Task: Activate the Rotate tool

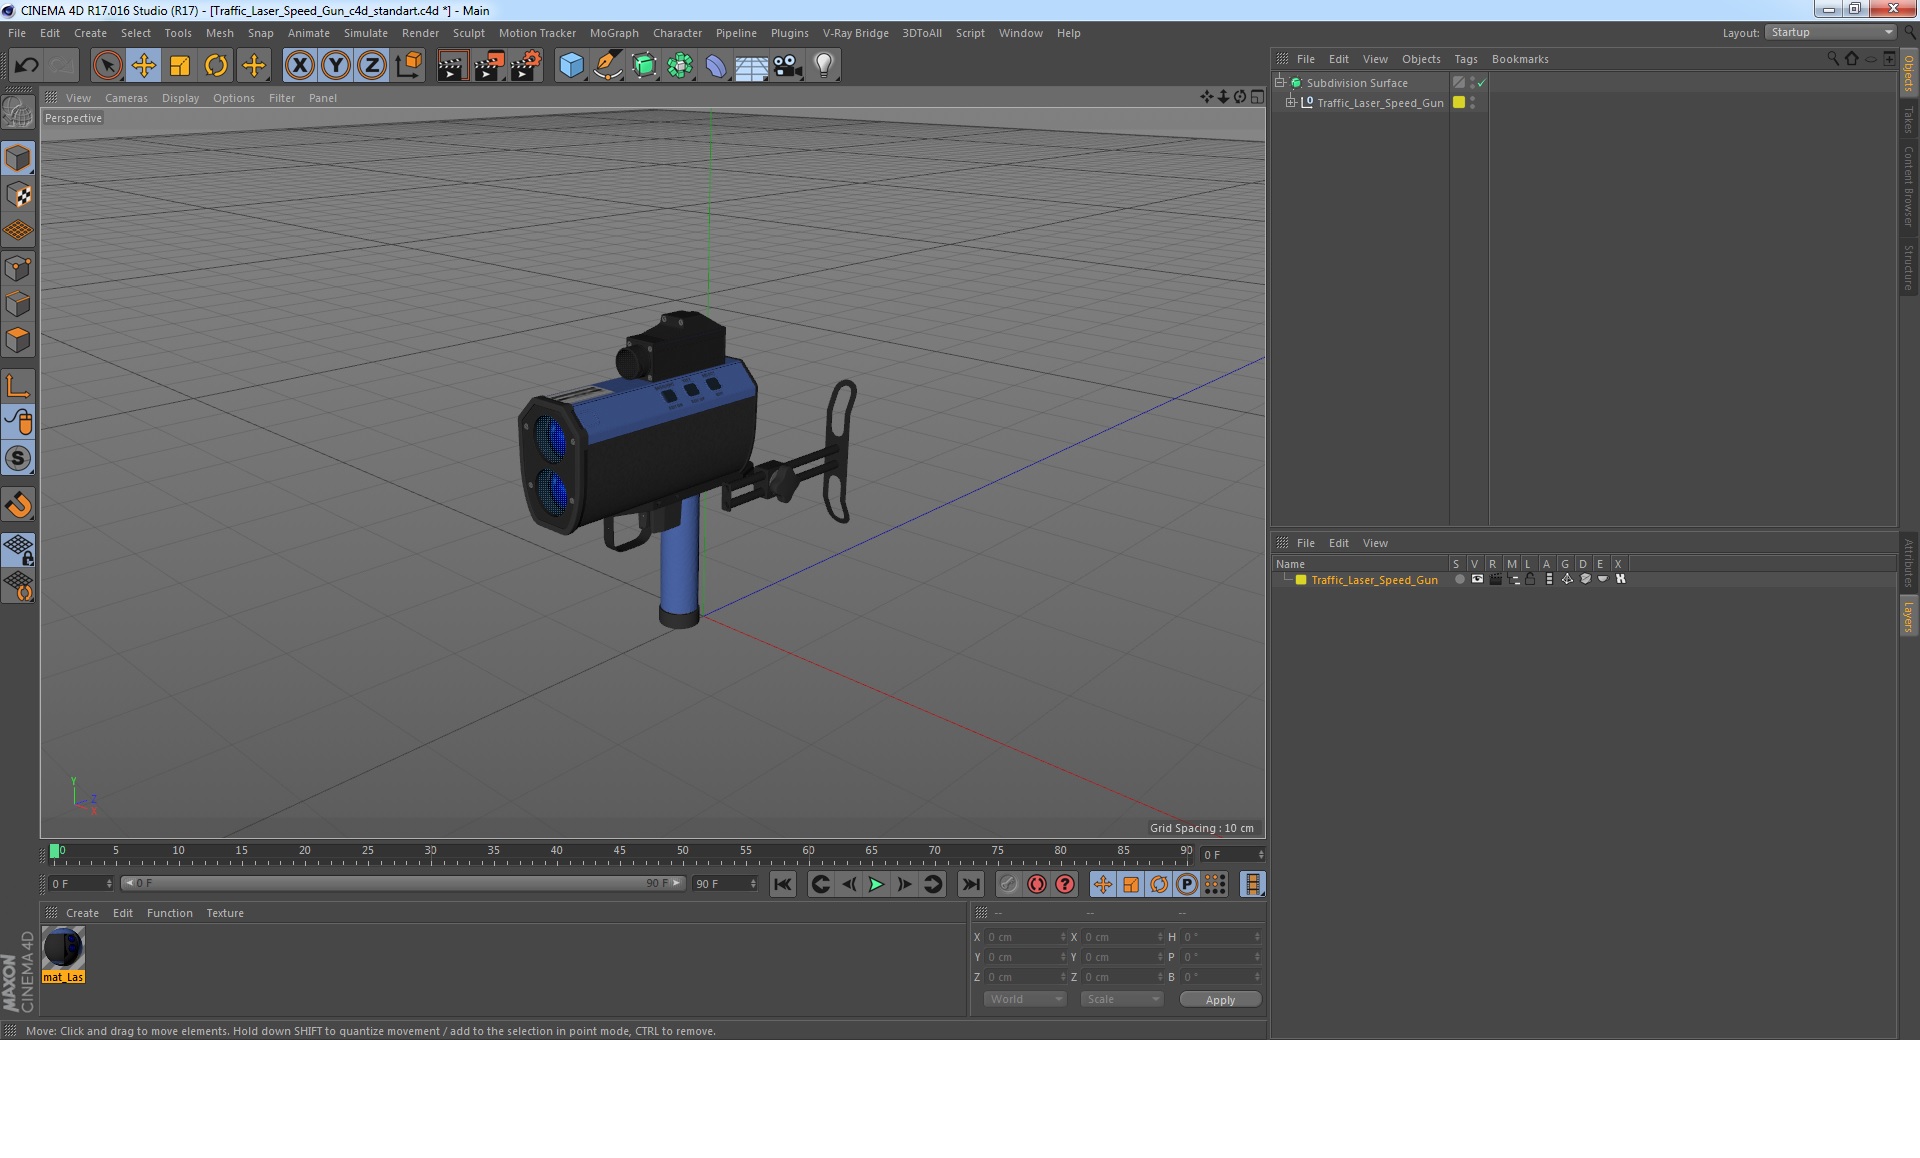Action: [216, 66]
